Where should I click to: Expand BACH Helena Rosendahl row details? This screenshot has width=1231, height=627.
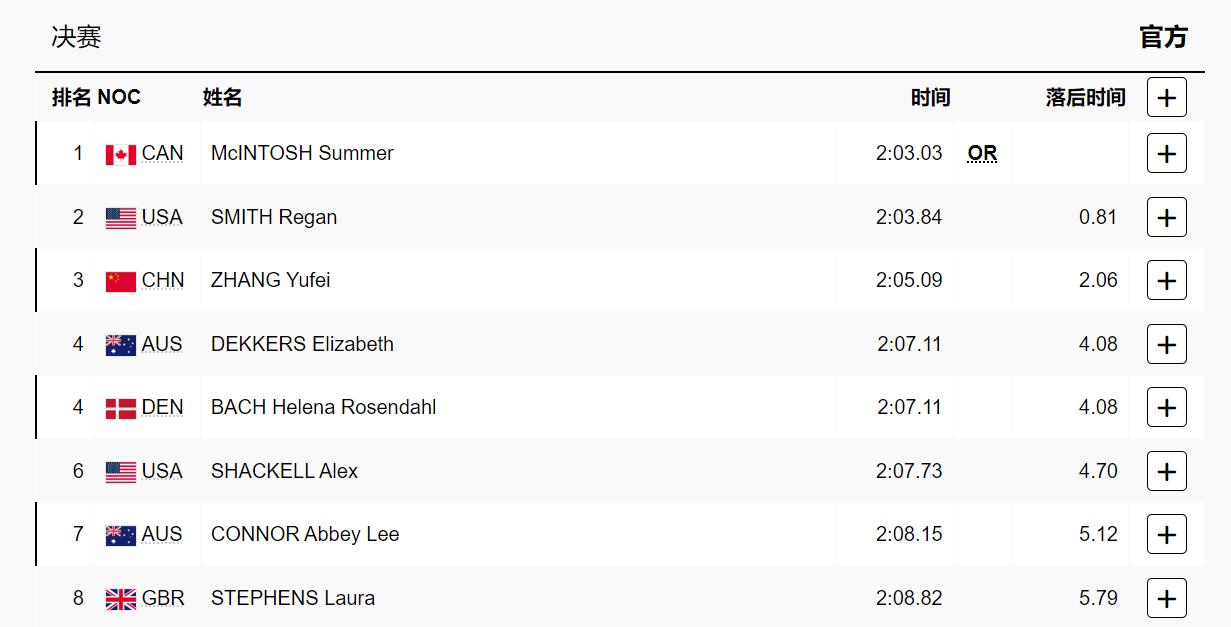[x=1166, y=408]
